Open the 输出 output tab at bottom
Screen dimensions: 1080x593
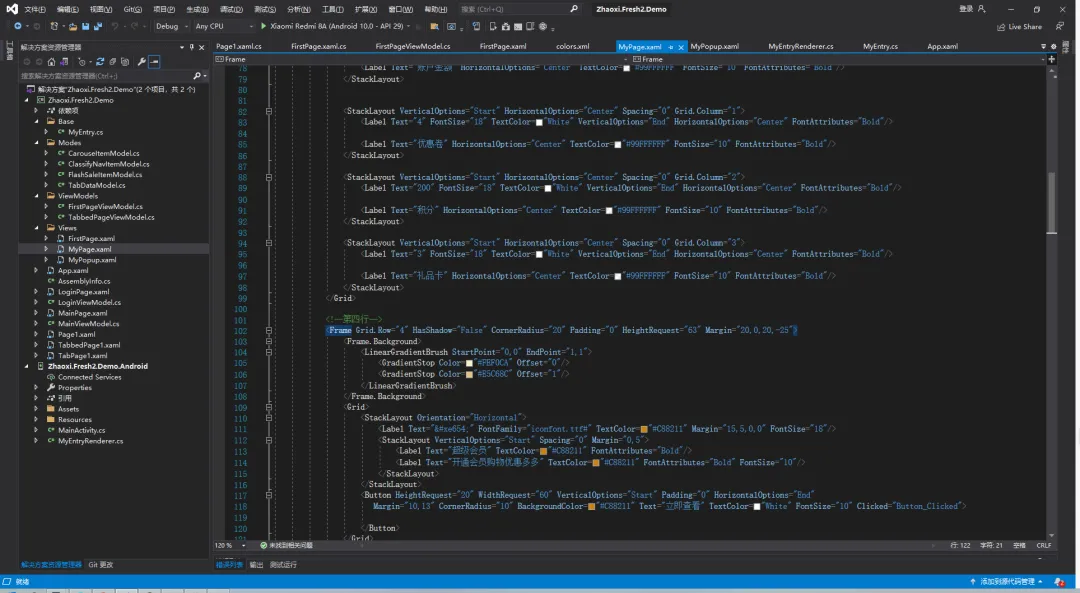point(256,565)
